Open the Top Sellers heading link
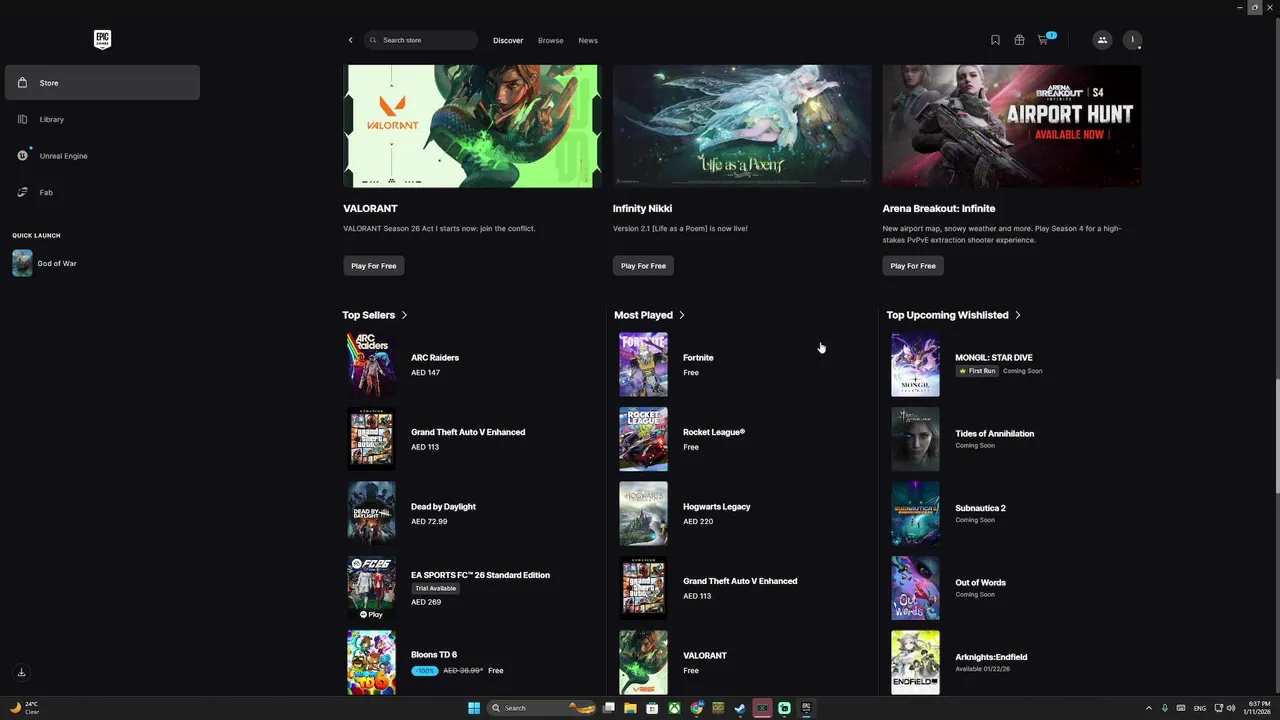The image size is (1280, 720). point(368,315)
